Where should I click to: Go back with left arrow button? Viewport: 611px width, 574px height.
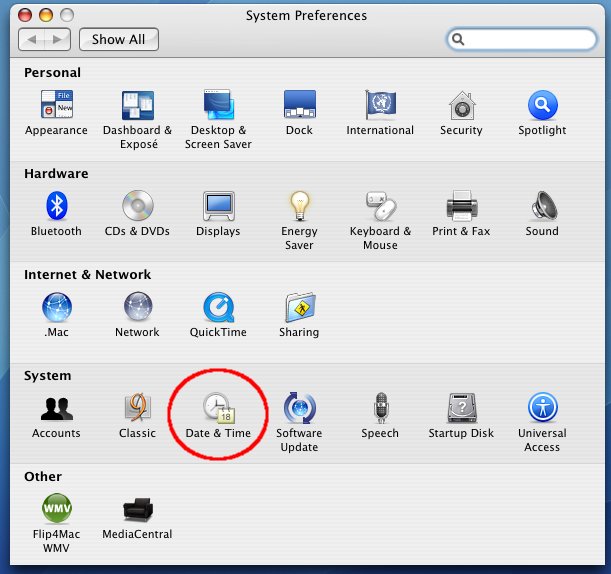32,39
